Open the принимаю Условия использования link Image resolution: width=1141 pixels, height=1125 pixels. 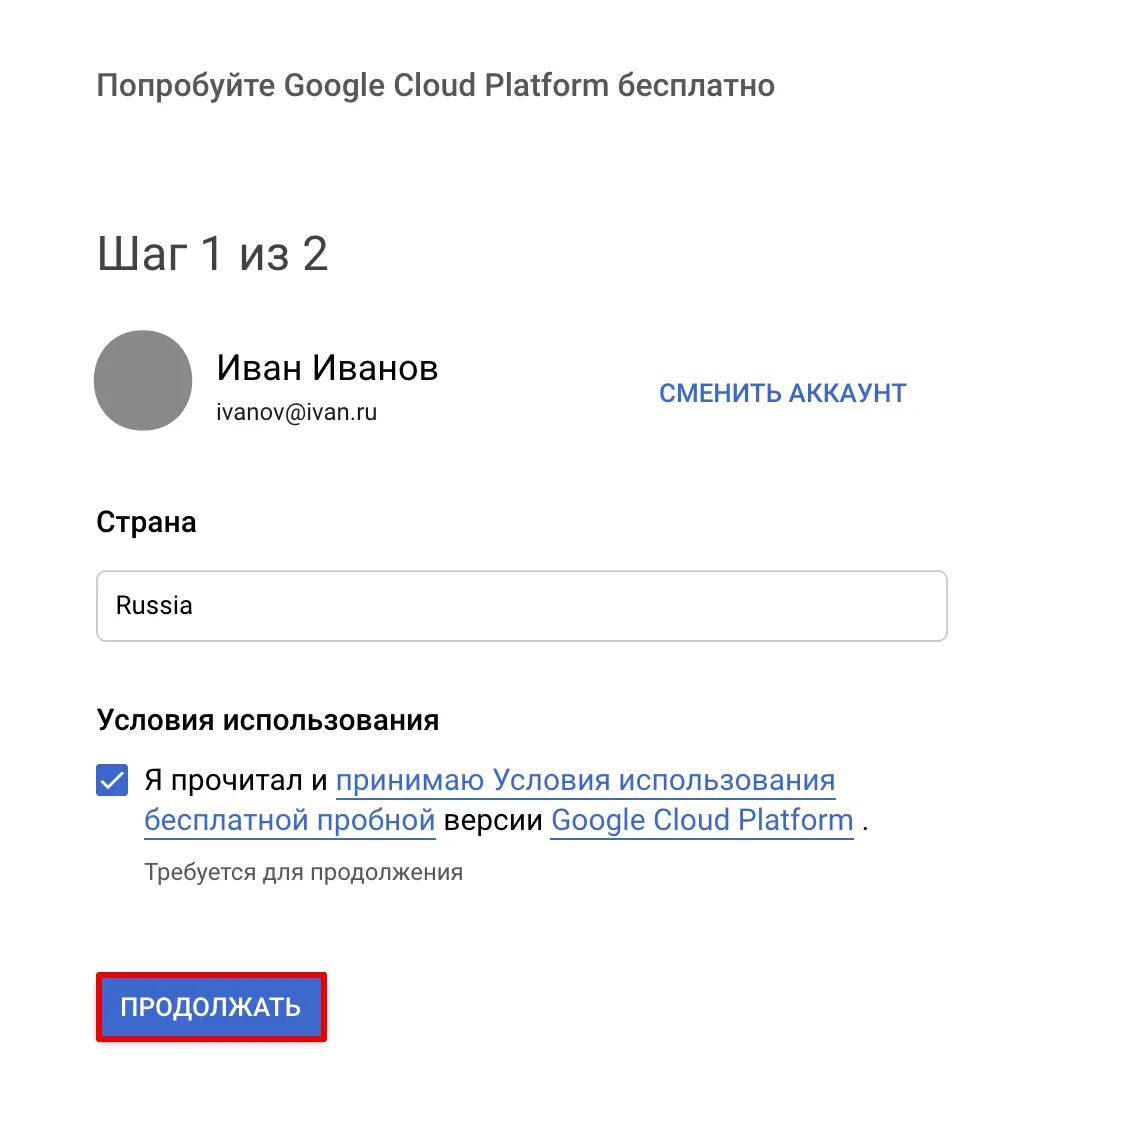coord(585,780)
